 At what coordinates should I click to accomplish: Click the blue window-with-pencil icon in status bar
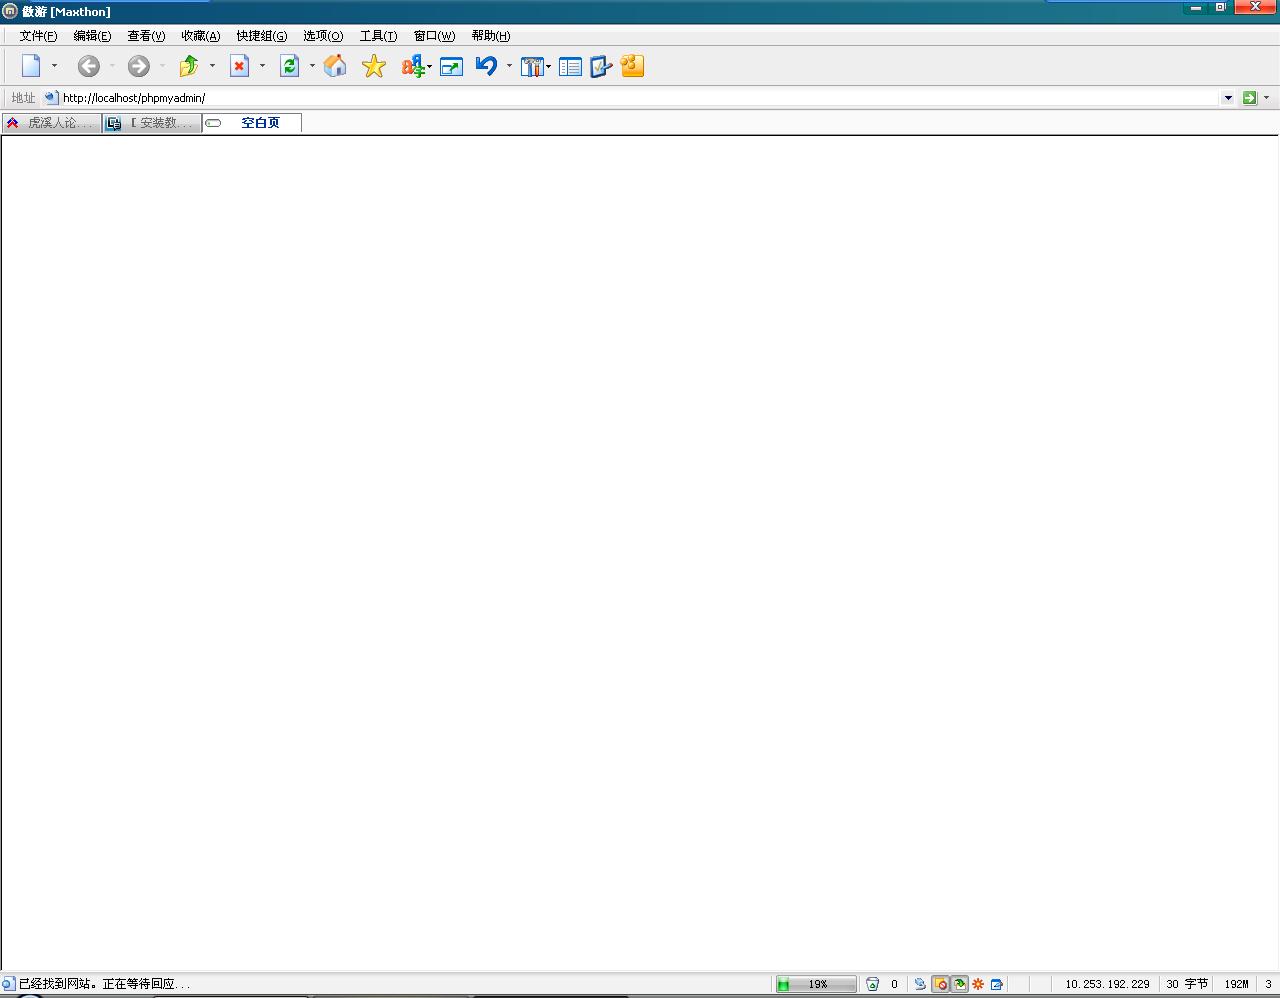[997, 984]
